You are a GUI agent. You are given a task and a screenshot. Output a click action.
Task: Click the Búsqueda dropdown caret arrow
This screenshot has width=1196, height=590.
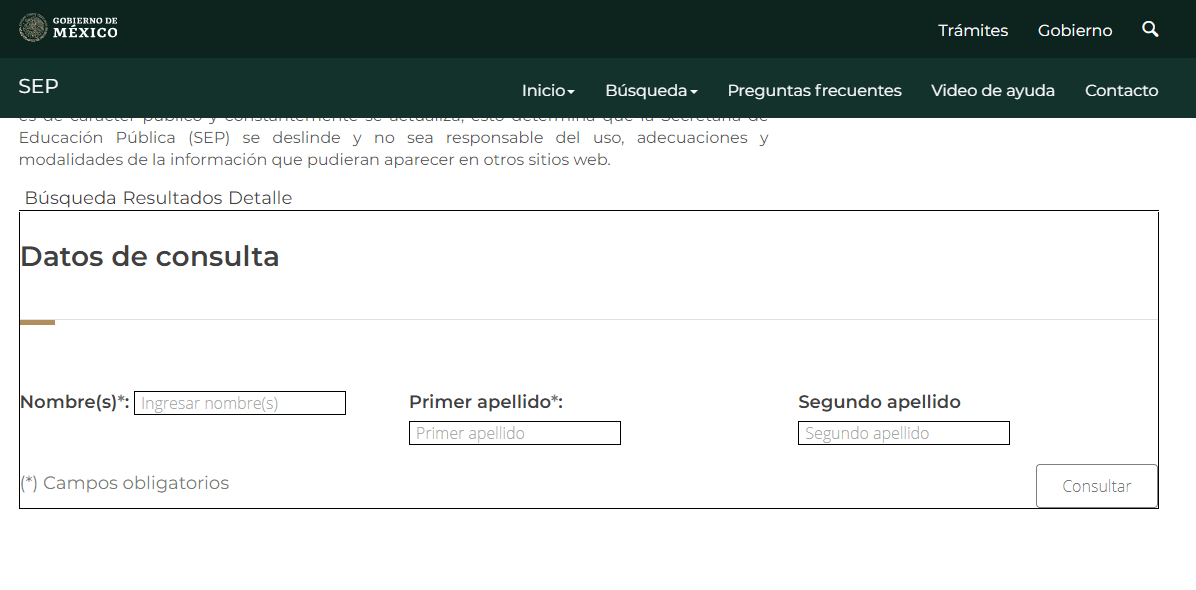click(693, 92)
